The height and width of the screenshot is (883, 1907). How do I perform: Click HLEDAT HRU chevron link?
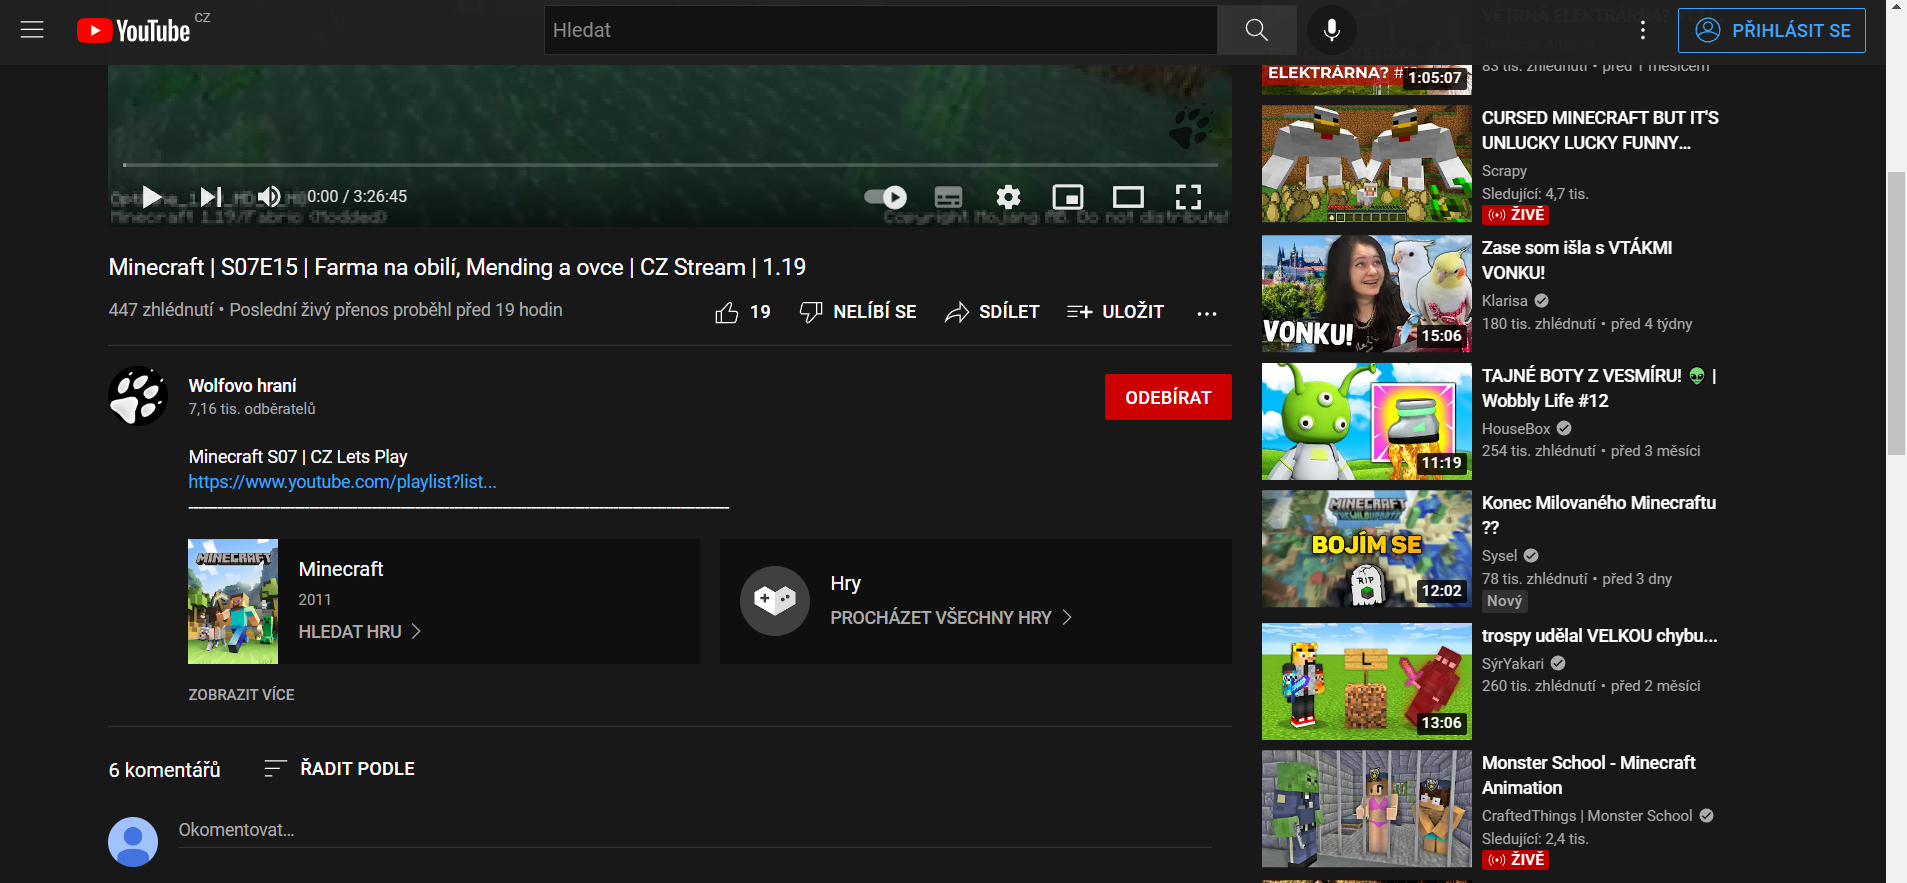(360, 632)
